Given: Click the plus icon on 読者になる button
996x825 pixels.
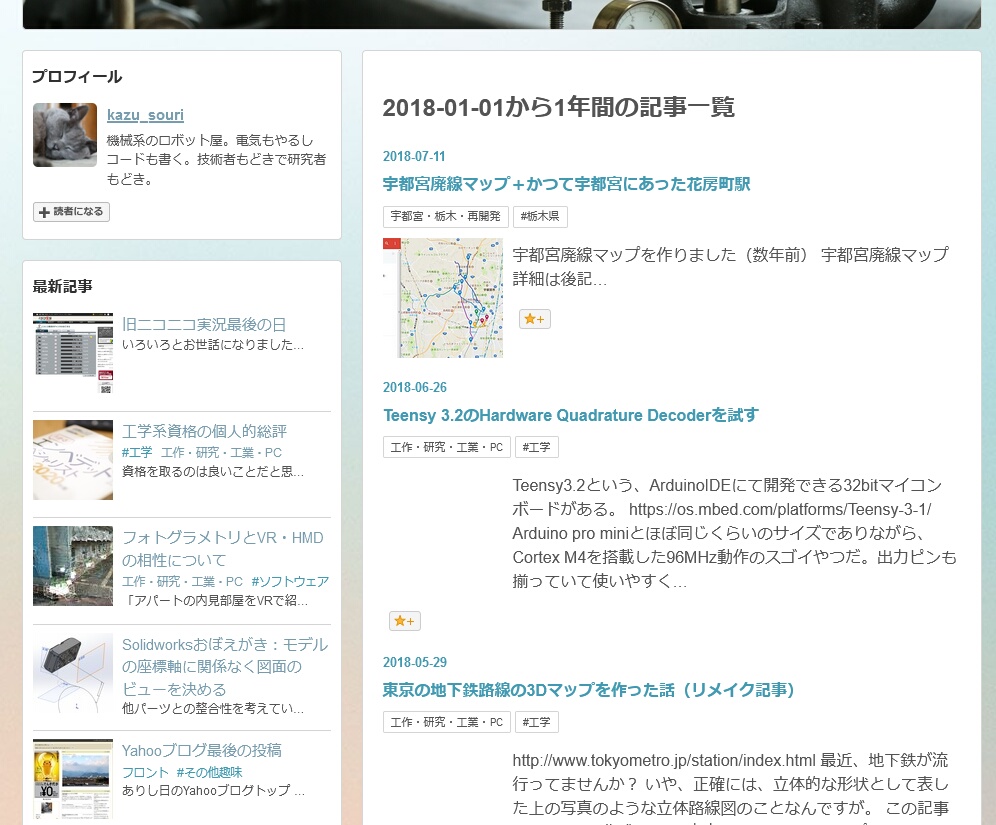Looking at the screenshot, I should pyautogui.click(x=44, y=211).
